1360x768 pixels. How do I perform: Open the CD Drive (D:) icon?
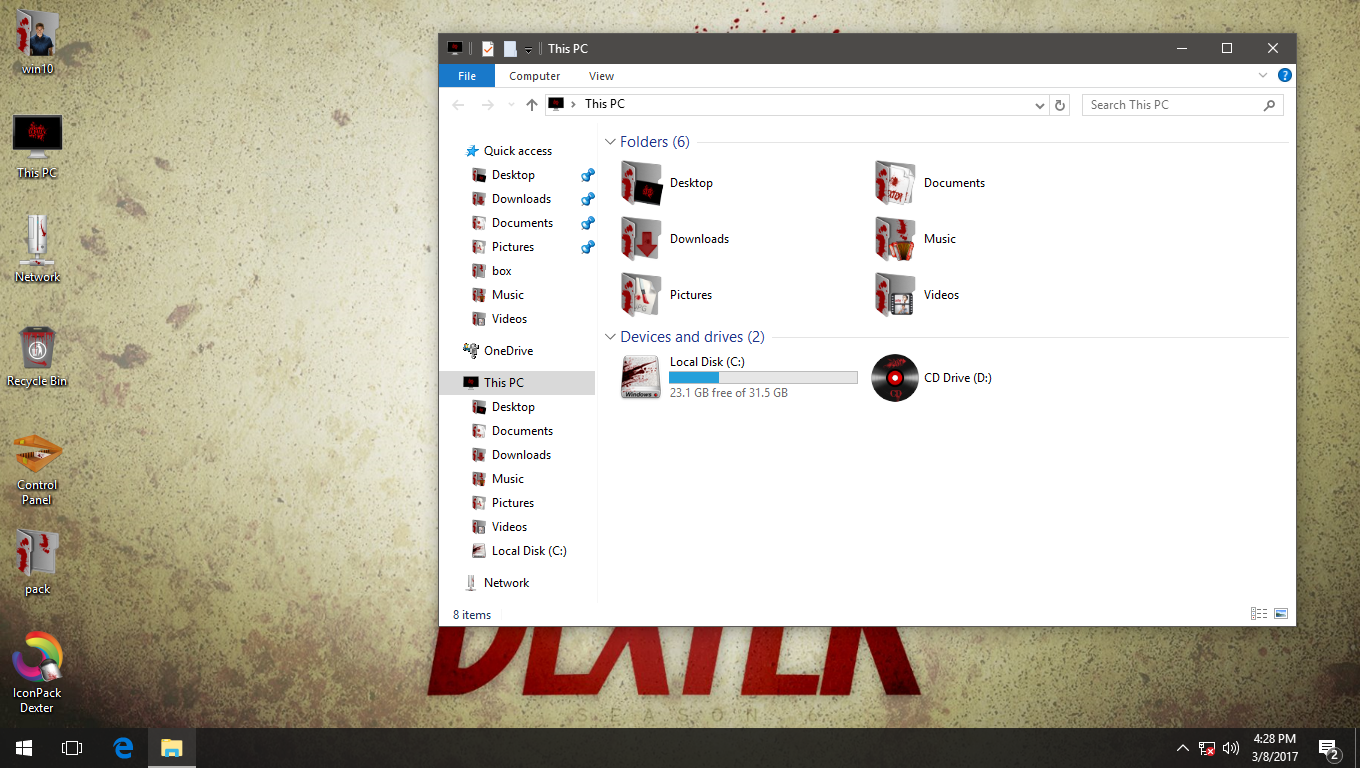click(x=894, y=378)
